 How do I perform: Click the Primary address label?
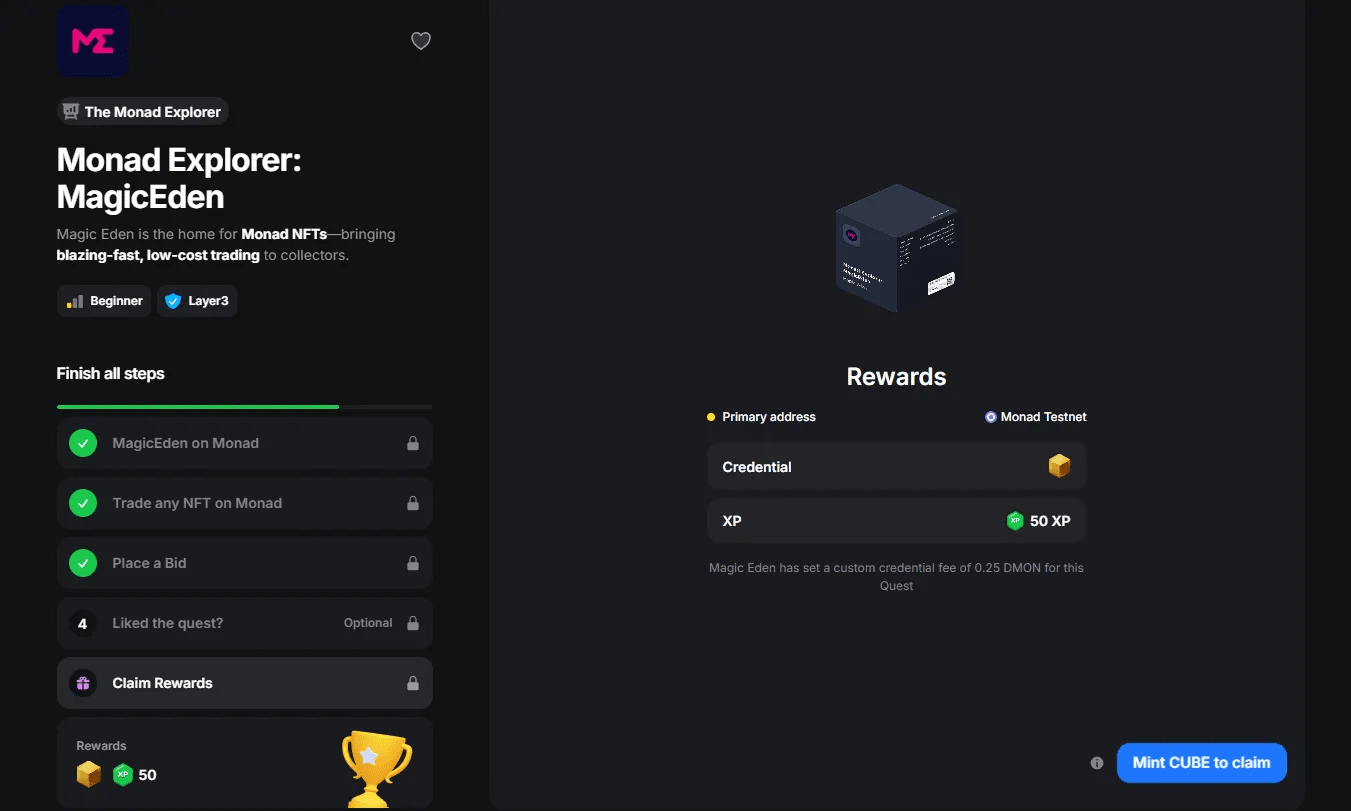click(x=769, y=417)
